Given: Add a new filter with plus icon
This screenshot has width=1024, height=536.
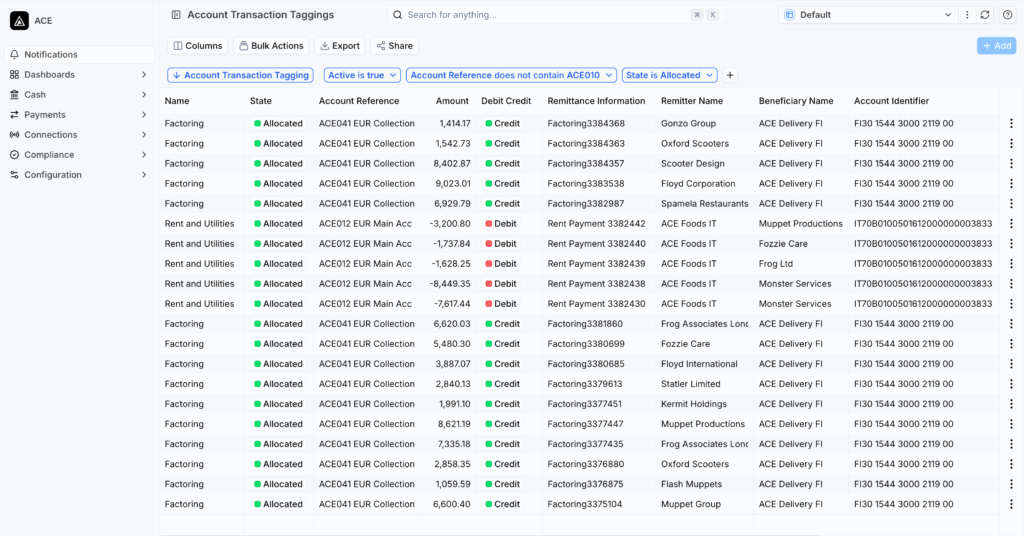Looking at the screenshot, I should tap(730, 75).
